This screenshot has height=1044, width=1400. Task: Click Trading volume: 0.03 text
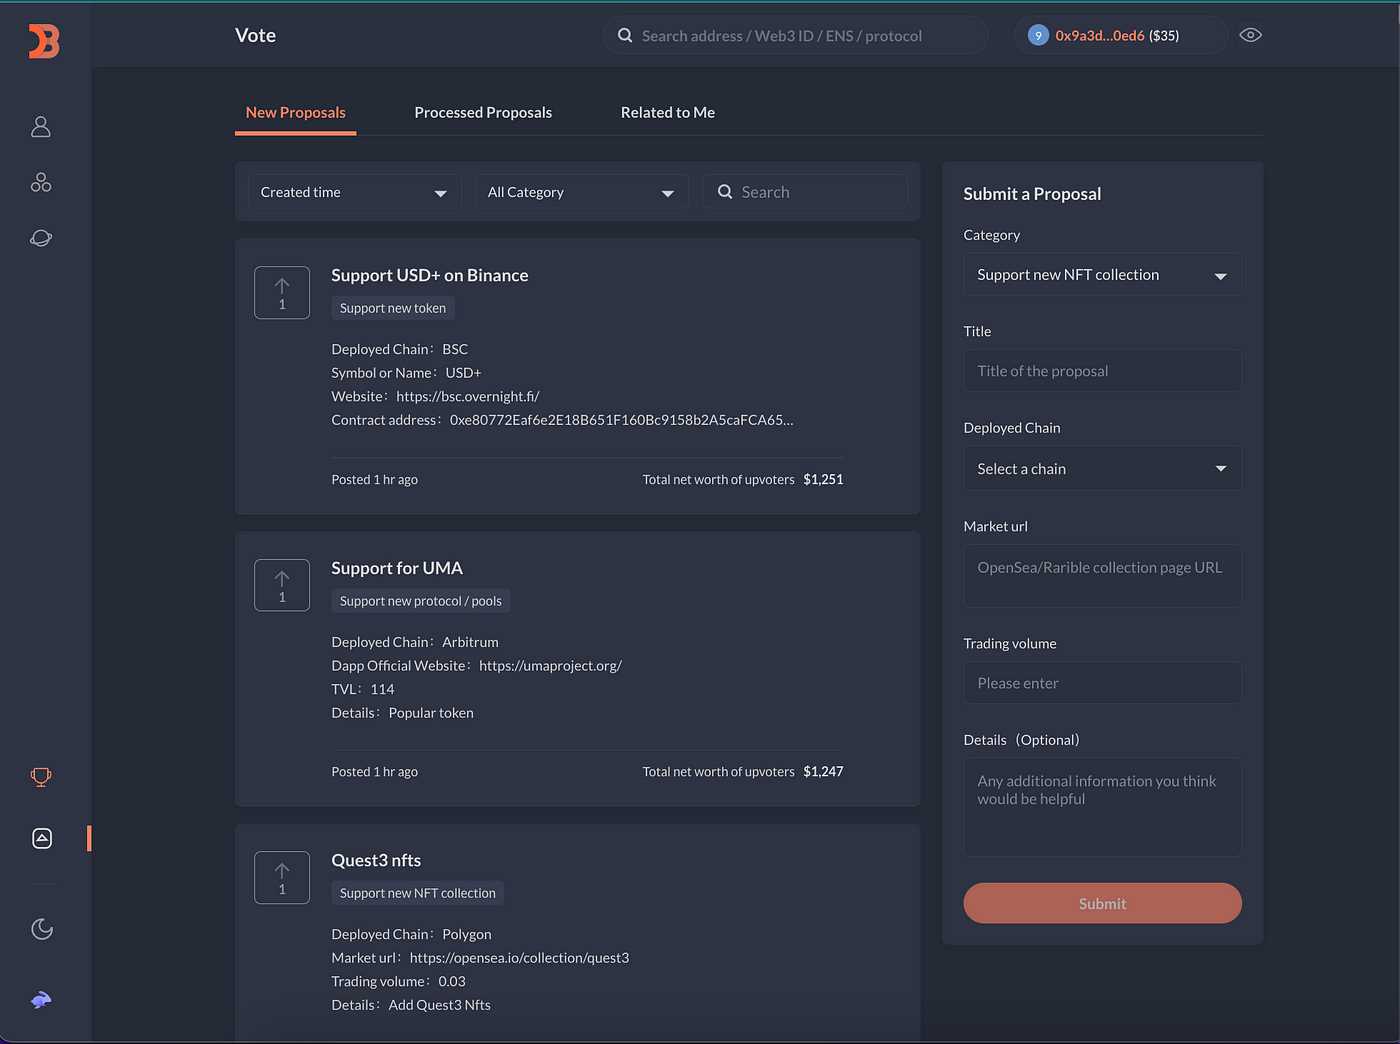point(399,981)
